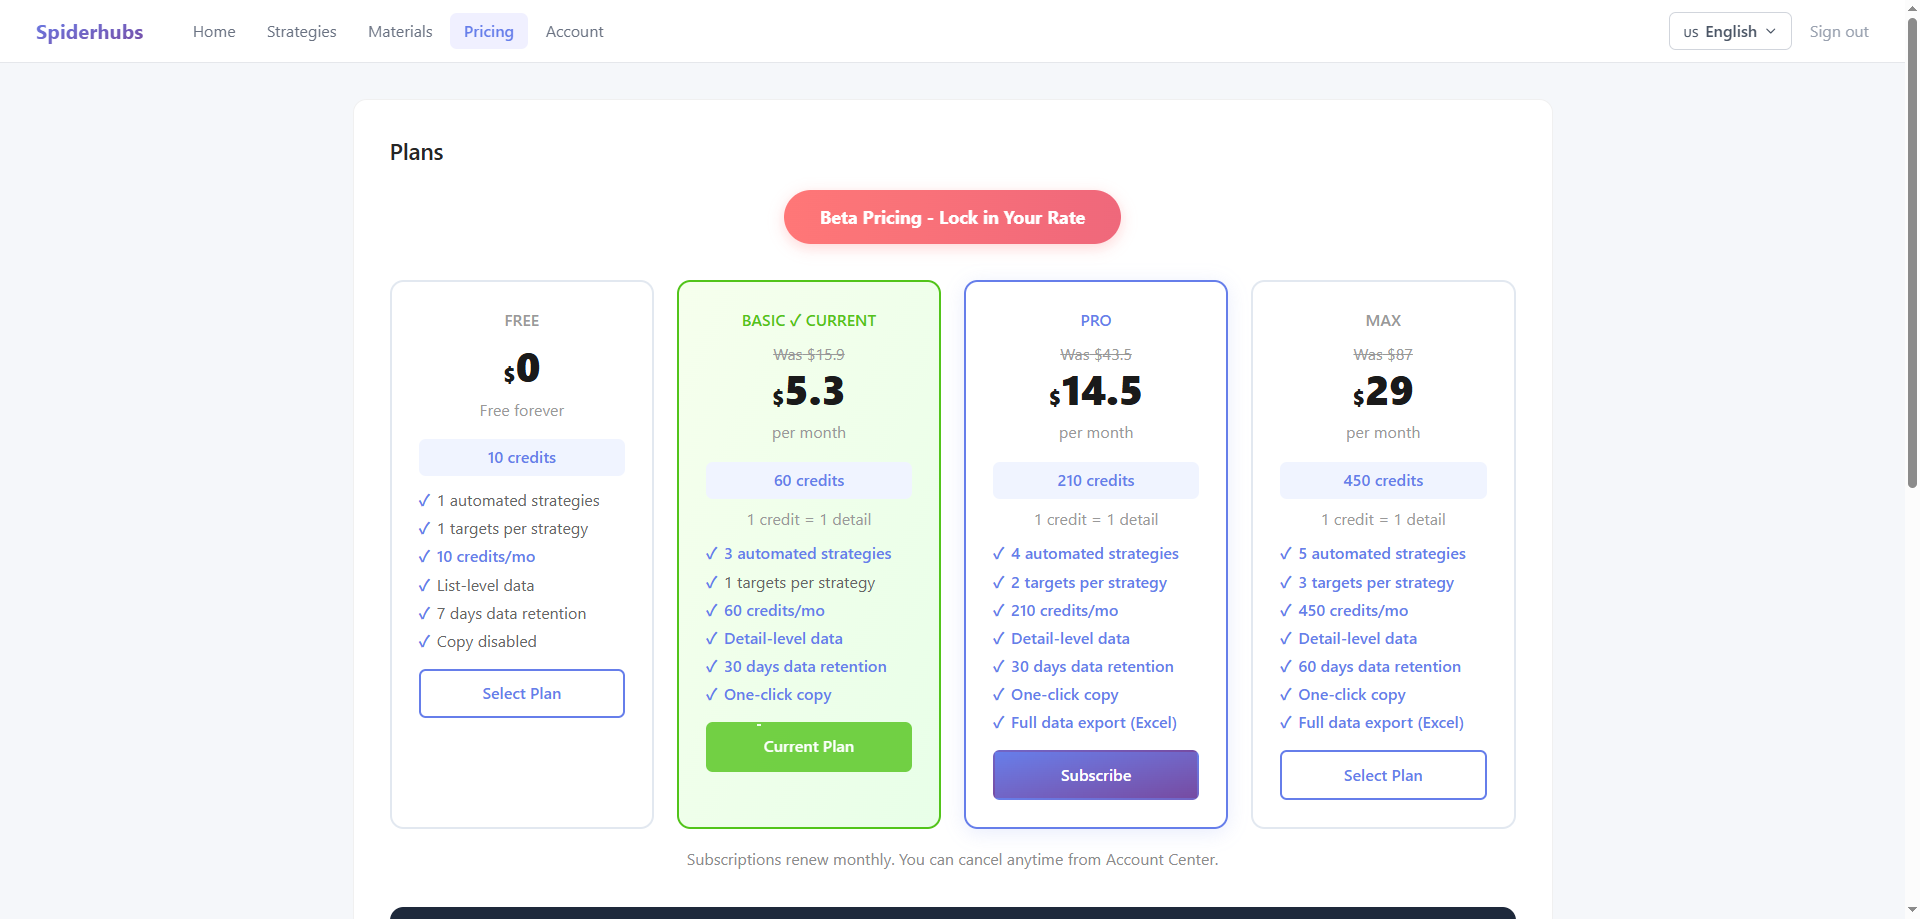The image size is (1920, 919).
Task: Go to the Home menu item
Action: tap(214, 32)
